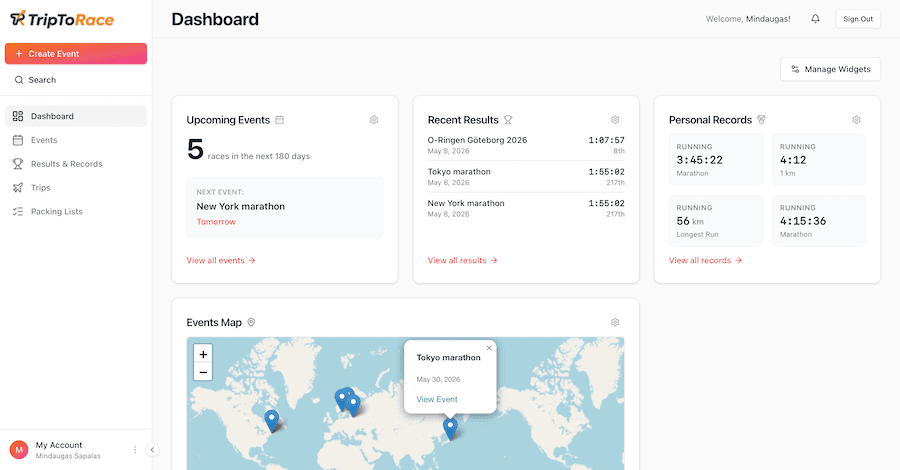Image resolution: width=900 pixels, height=470 pixels.
Task: Open the My Account options menu
Action: pos(135,450)
